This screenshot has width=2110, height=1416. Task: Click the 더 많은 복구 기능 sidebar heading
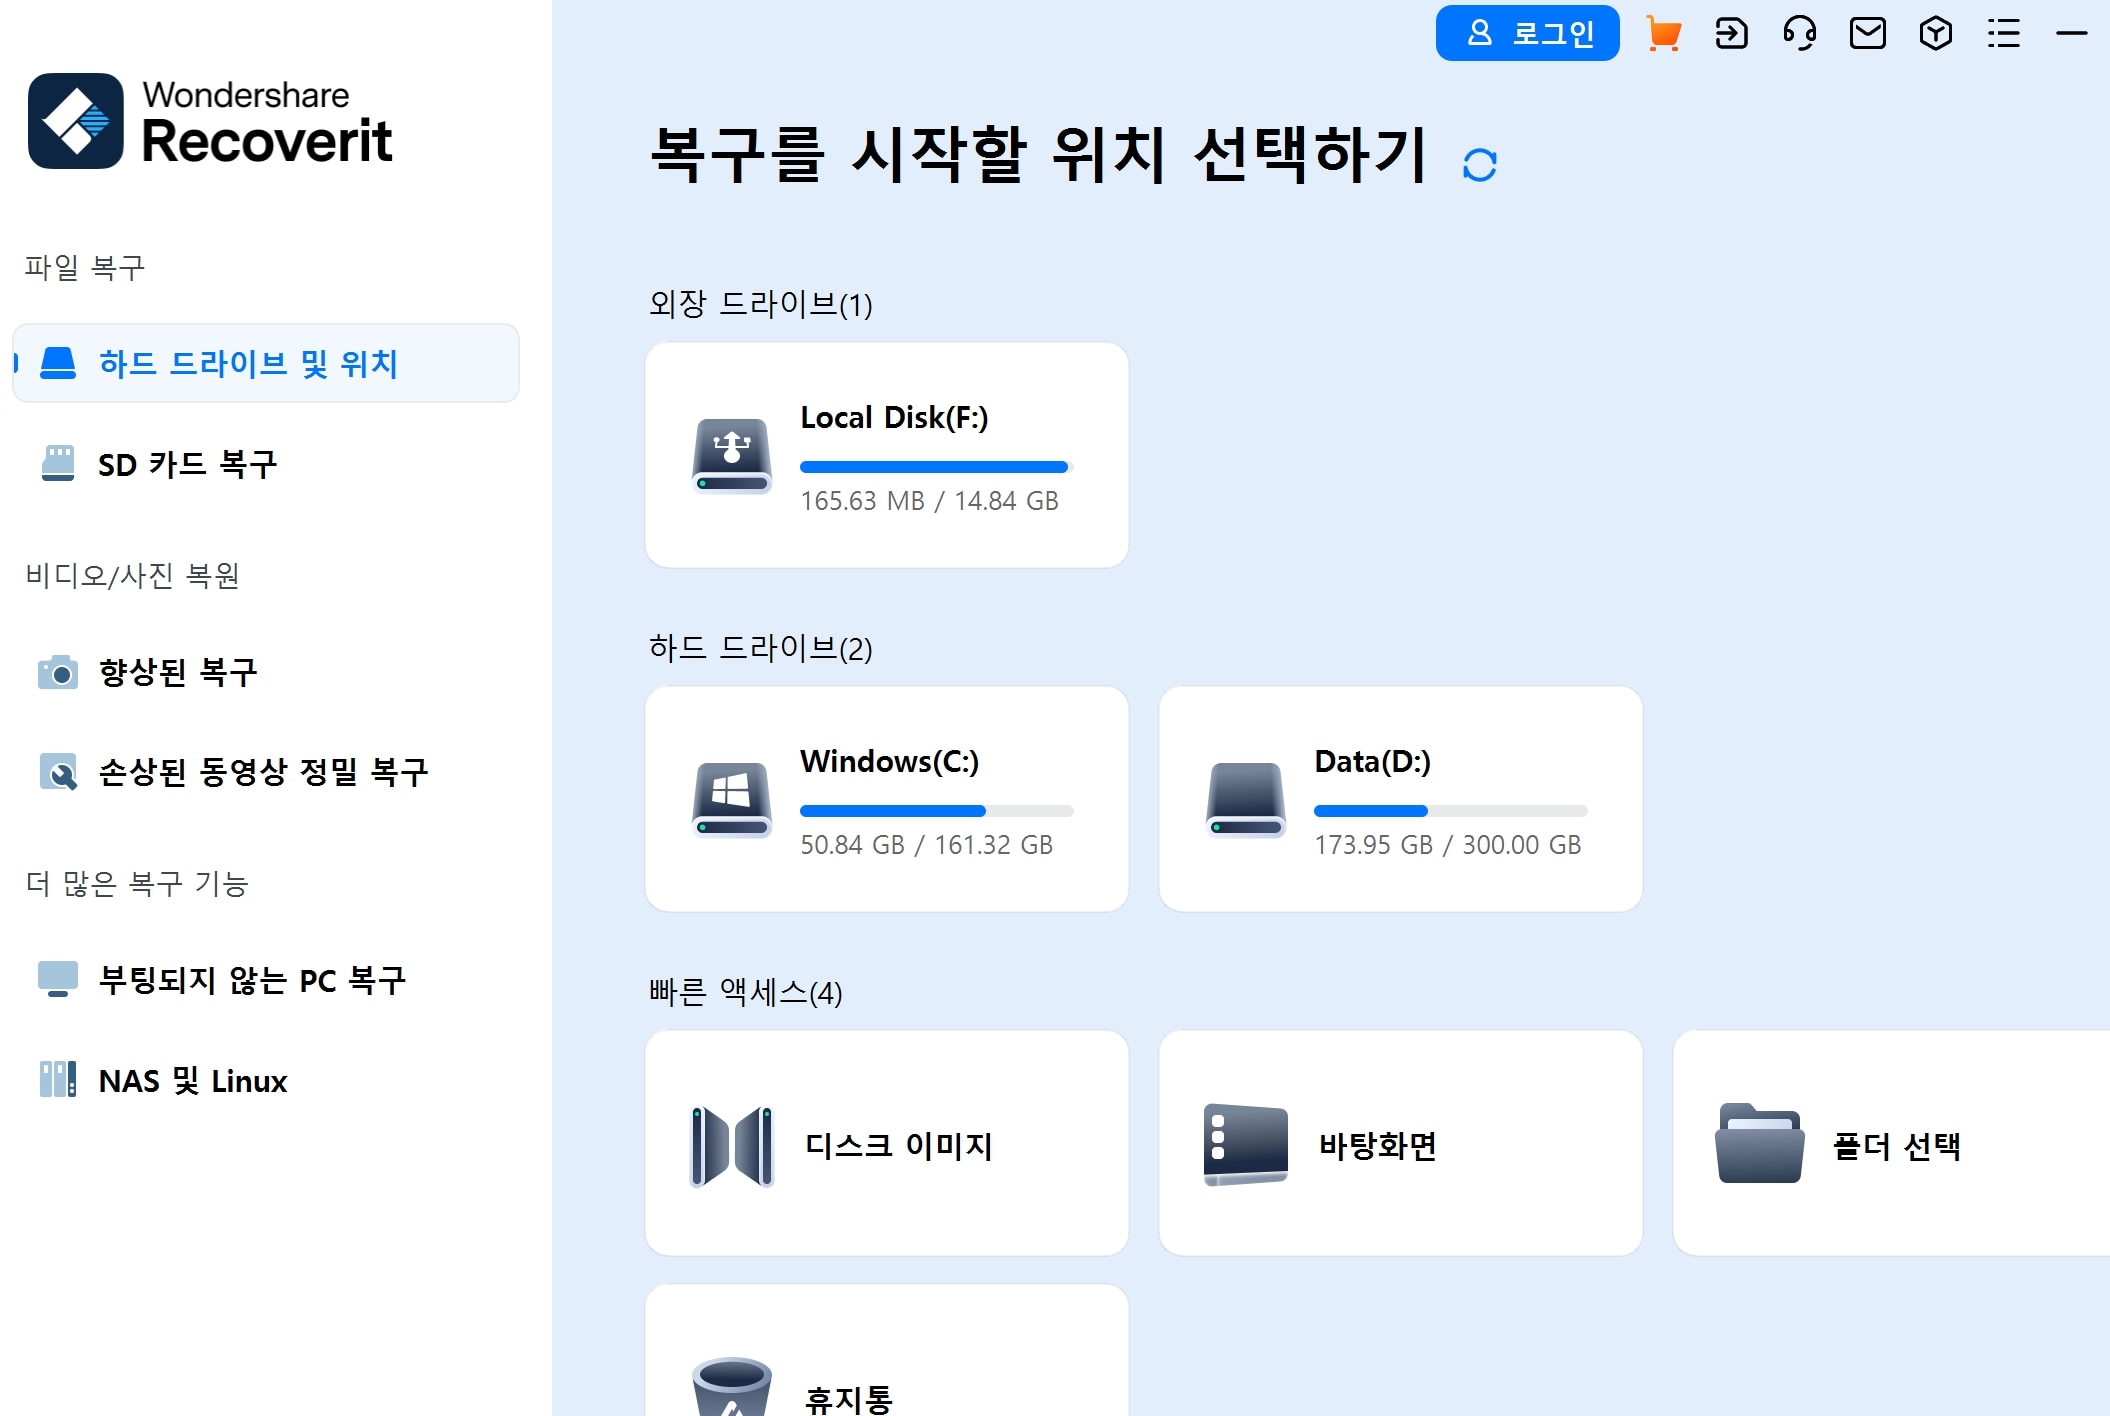136,883
